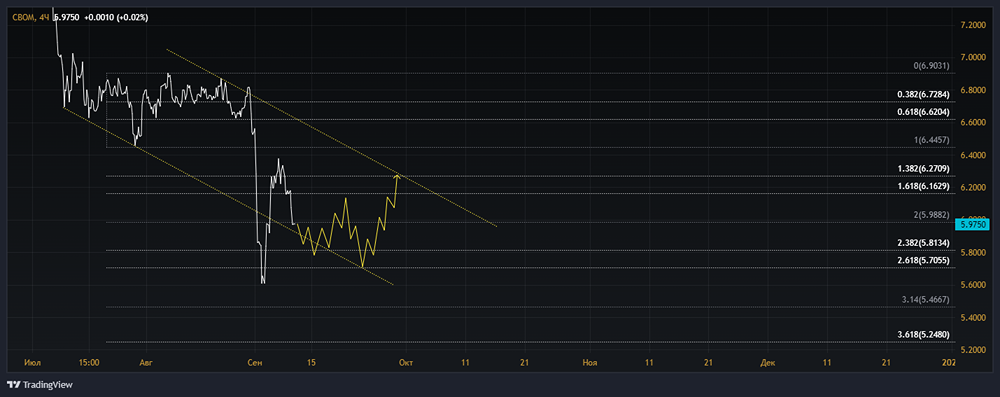1000x397 pixels.
Task: Click the Дек label on time axis
Action: [x=768, y=363]
